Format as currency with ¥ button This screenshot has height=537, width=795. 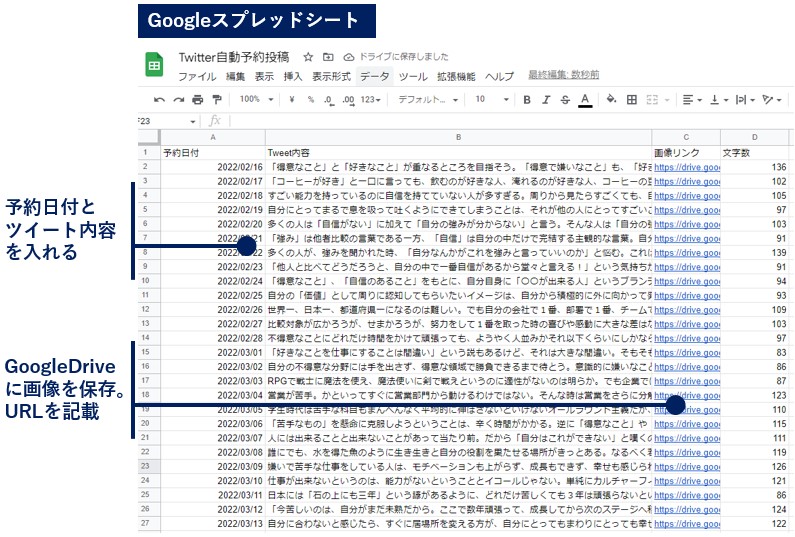[x=292, y=100]
